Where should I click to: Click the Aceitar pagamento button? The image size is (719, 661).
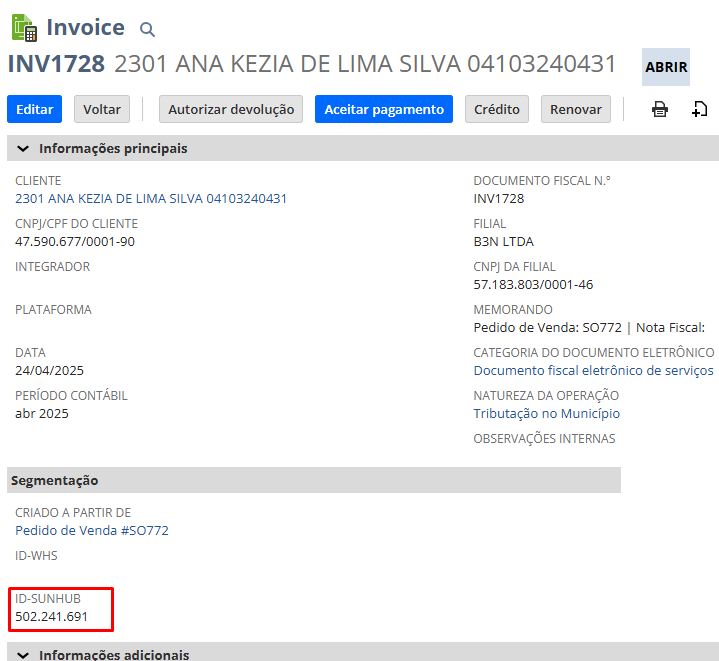pos(383,109)
